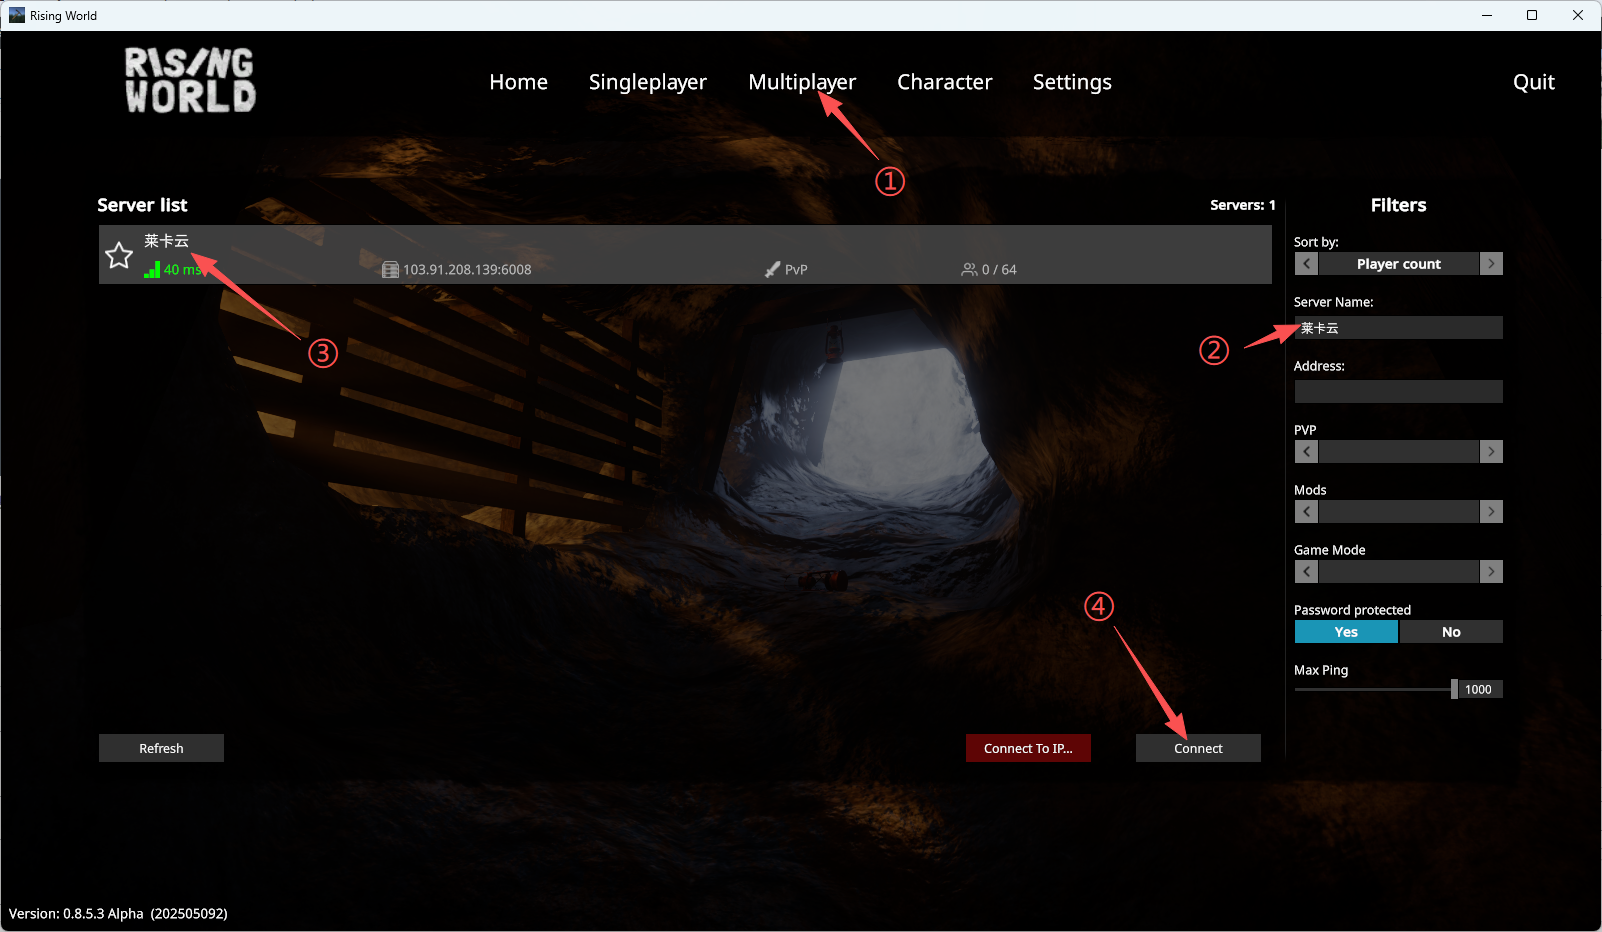
Task: Adjust the Max Ping slider handle
Action: (1454, 689)
